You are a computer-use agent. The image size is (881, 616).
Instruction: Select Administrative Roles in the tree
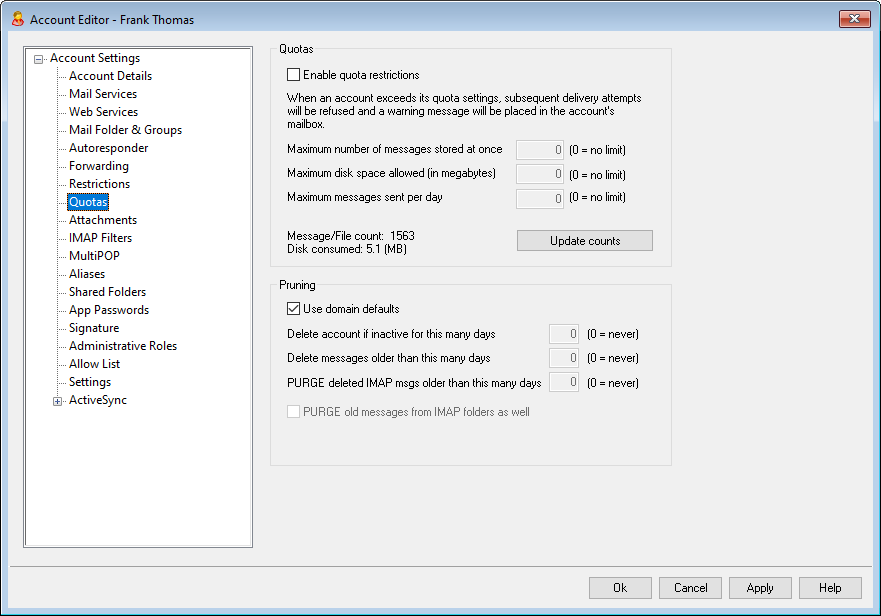[x=122, y=346]
